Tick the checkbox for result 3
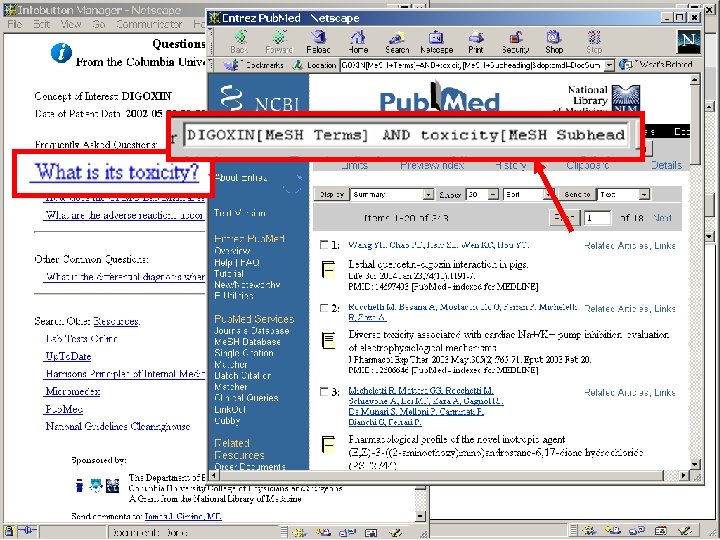The width and height of the screenshot is (720, 540). [324, 392]
